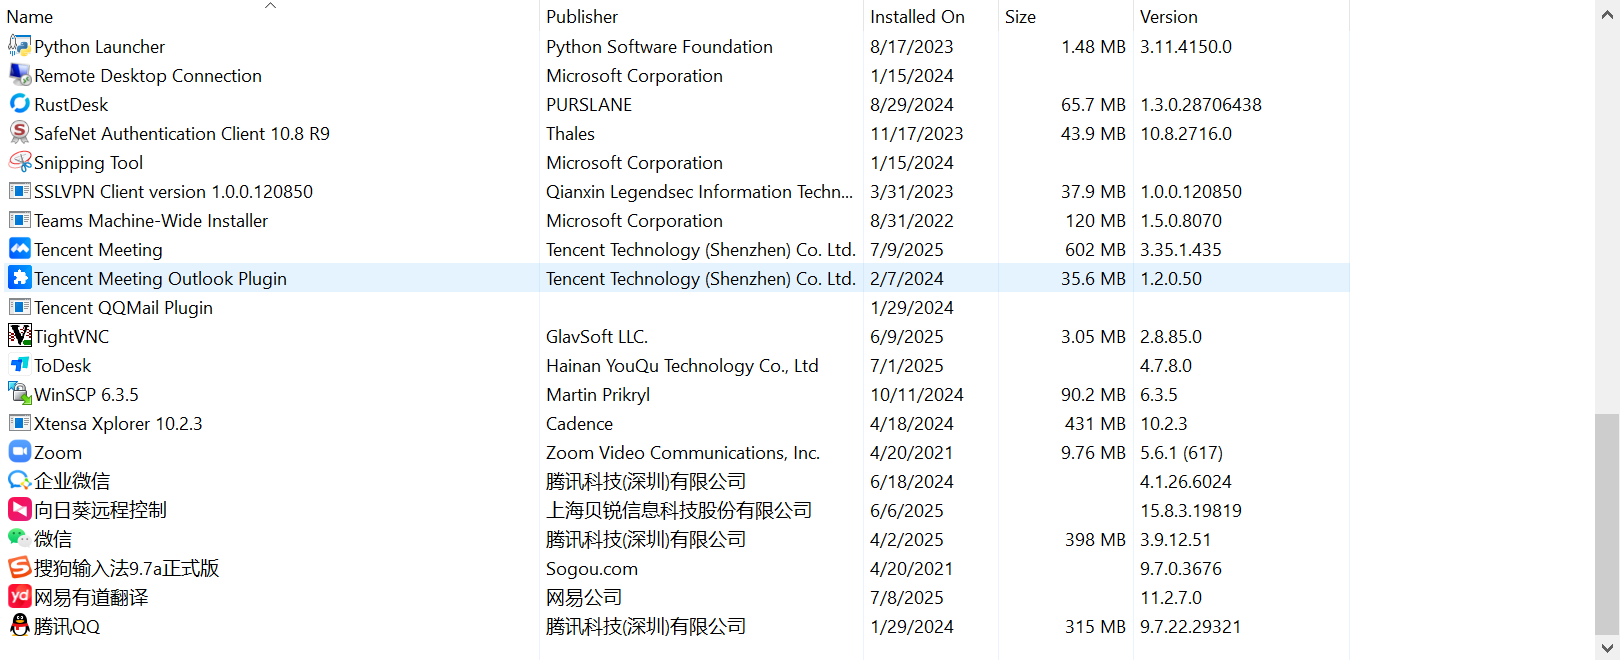Screen dimensions: 1620x660
Task: Click publisher Martin Prikryl
Action: [598, 395]
